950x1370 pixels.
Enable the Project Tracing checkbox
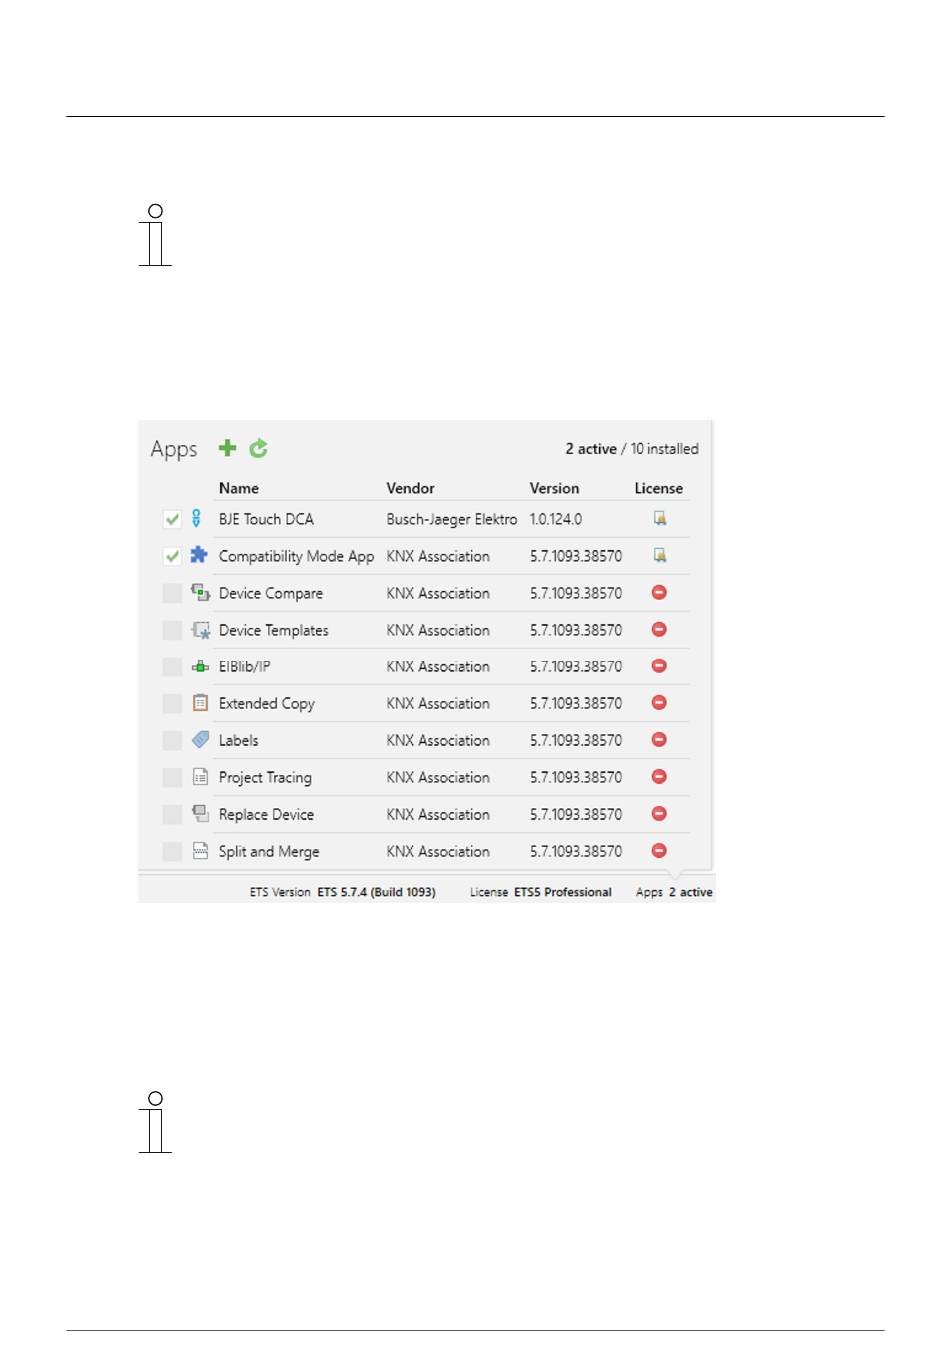tap(172, 778)
